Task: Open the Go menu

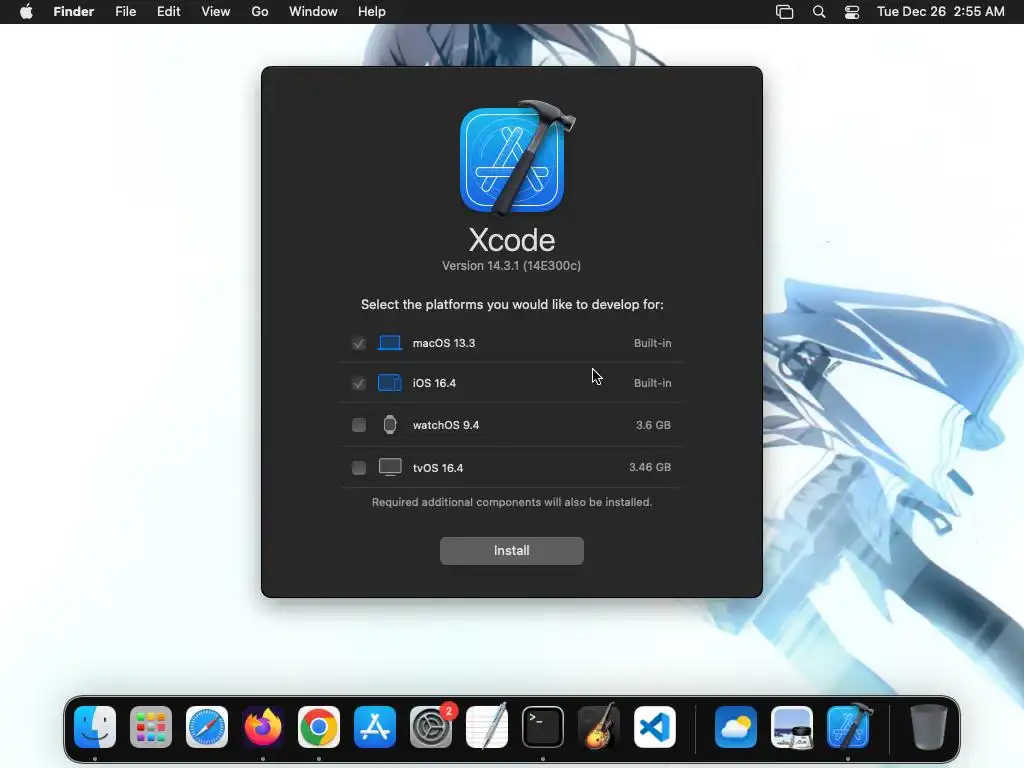Action: pos(260,12)
